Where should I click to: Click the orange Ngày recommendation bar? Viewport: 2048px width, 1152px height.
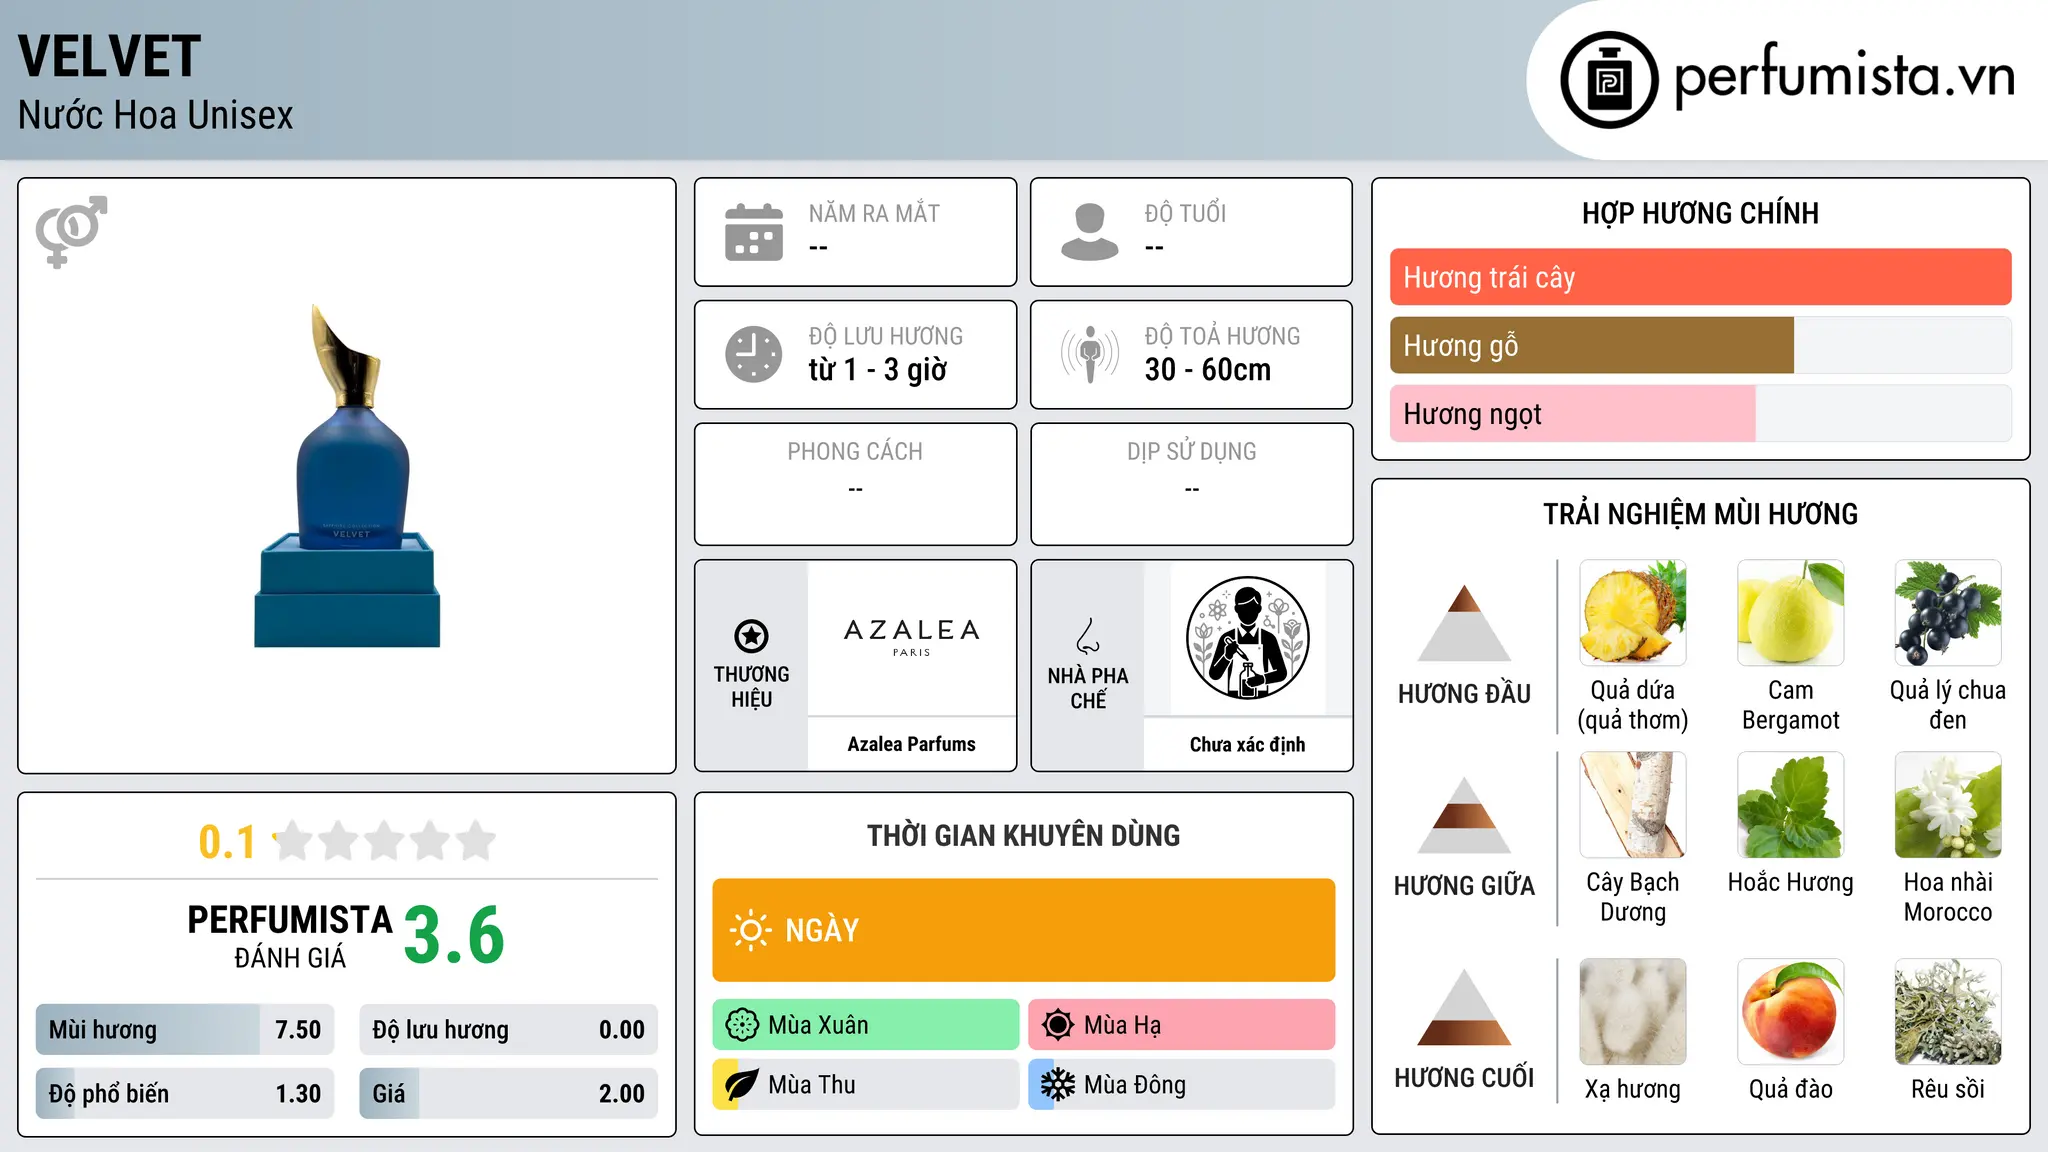point(1024,930)
